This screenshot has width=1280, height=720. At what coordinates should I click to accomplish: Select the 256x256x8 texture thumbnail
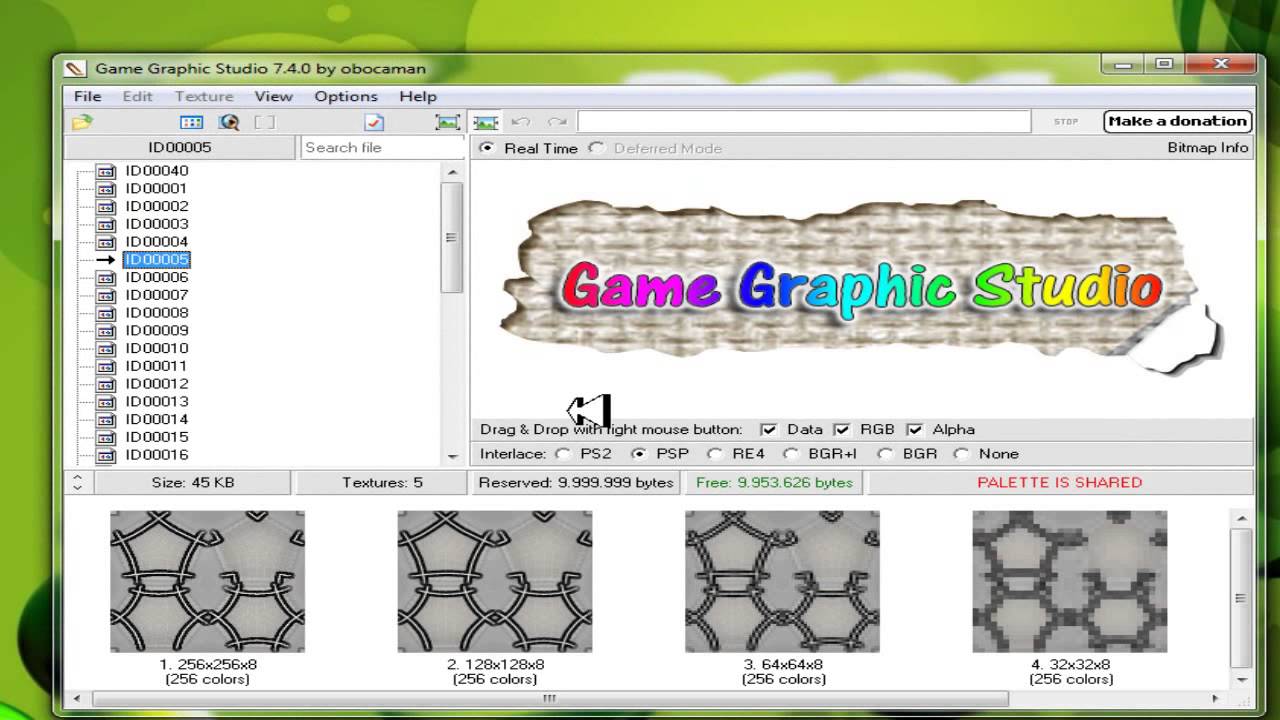[x=207, y=582]
